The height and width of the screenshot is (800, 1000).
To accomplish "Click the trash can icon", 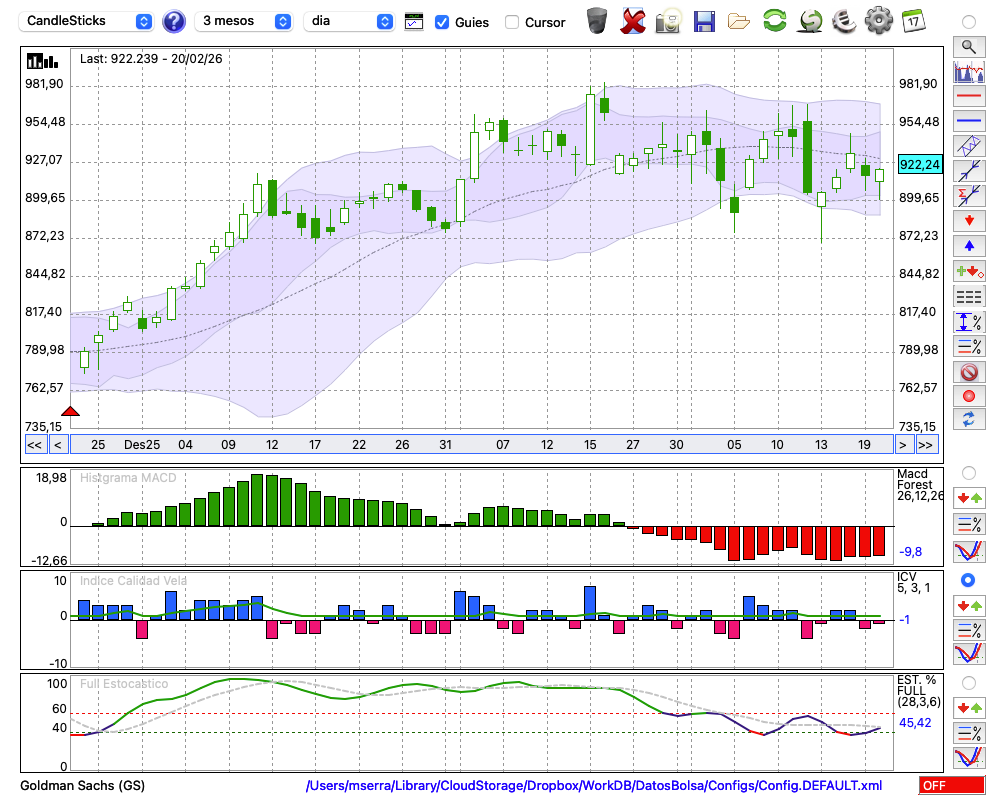I will click(597, 21).
